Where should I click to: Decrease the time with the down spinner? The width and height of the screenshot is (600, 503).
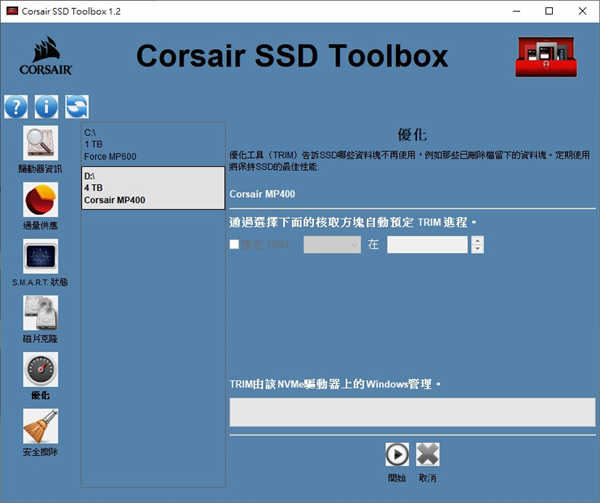[477, 249]
